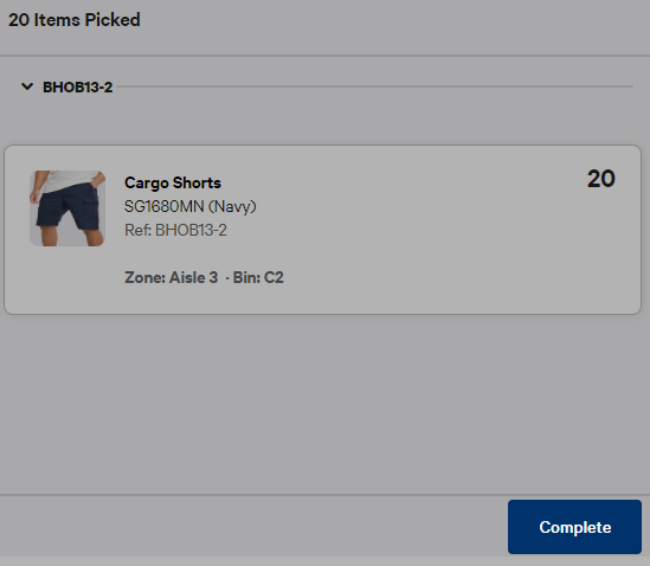Screen dimensions: 650x566
Task: Select the SG1680MN SKU code text
Action: (x=162, y=207)
